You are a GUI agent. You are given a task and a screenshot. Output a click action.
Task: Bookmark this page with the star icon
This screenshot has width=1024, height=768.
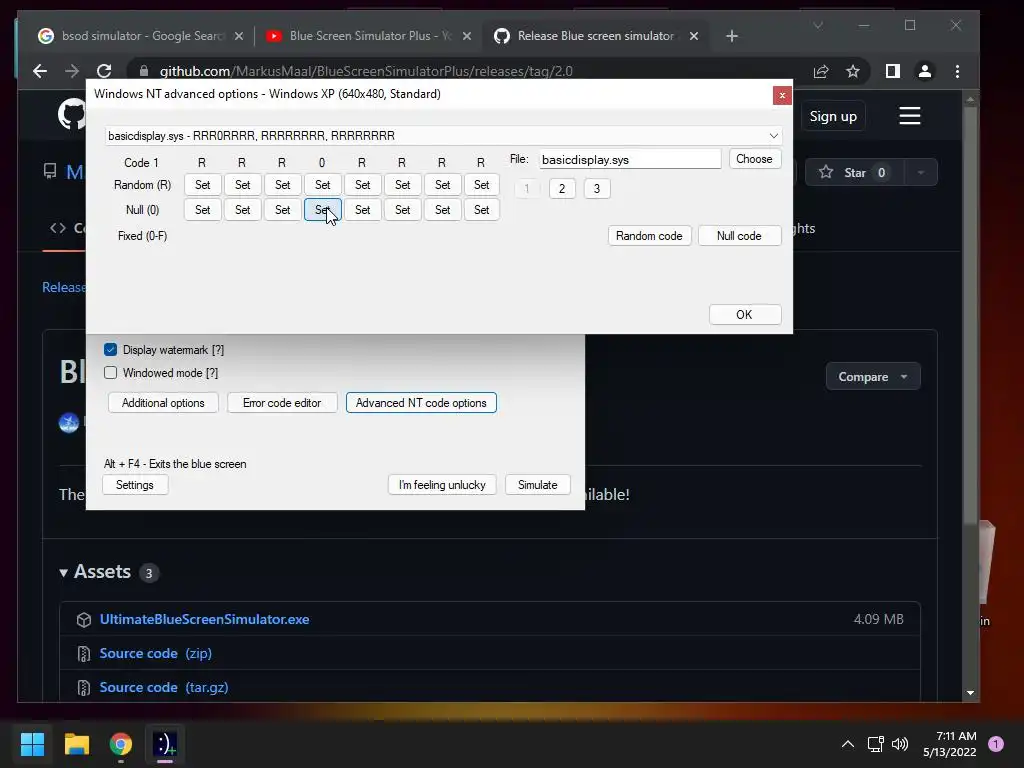(x=853, y=71)
